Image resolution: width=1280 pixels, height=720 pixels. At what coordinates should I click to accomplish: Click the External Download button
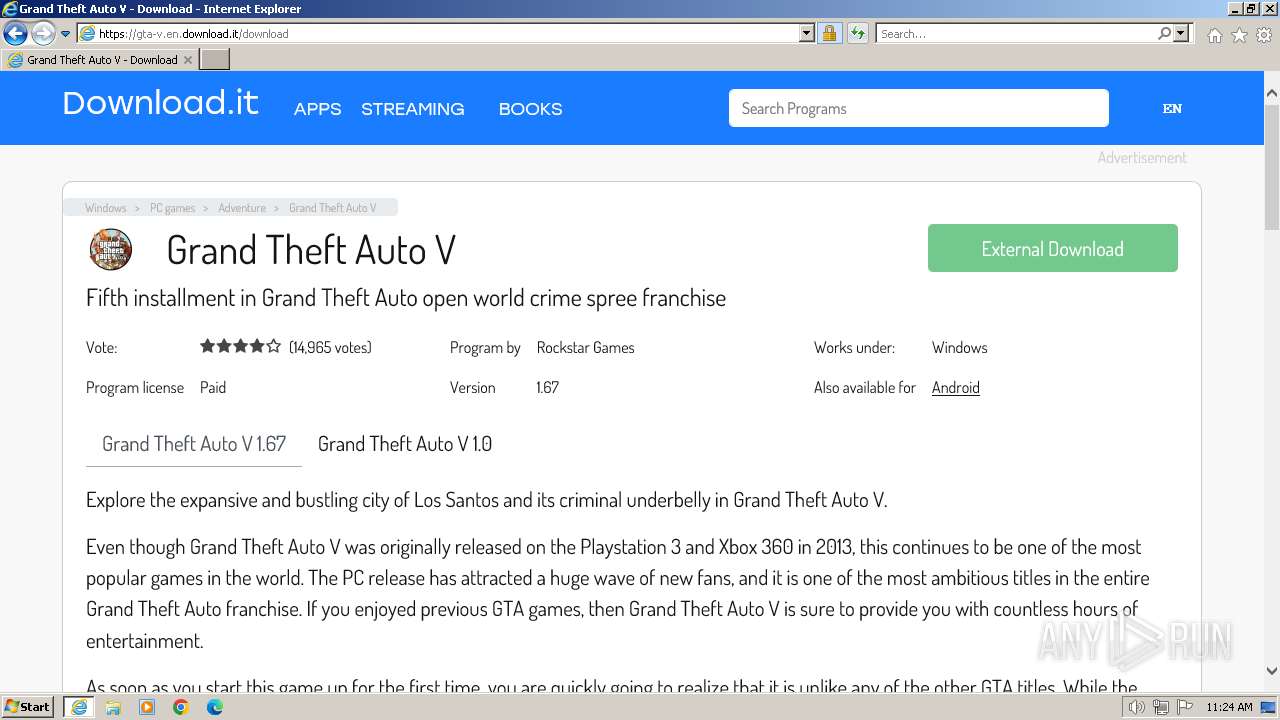point(1052,248)
